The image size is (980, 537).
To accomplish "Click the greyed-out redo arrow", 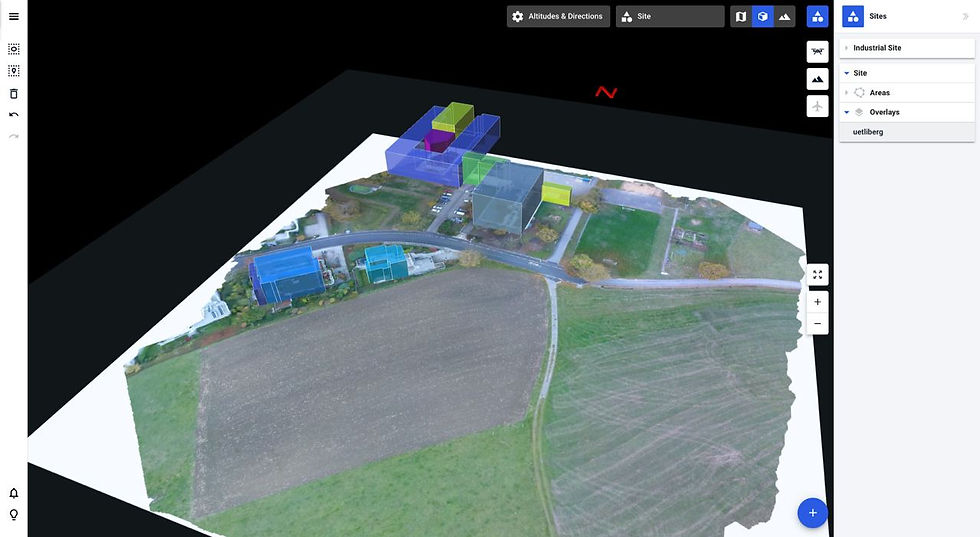I will tap(14, 136).
